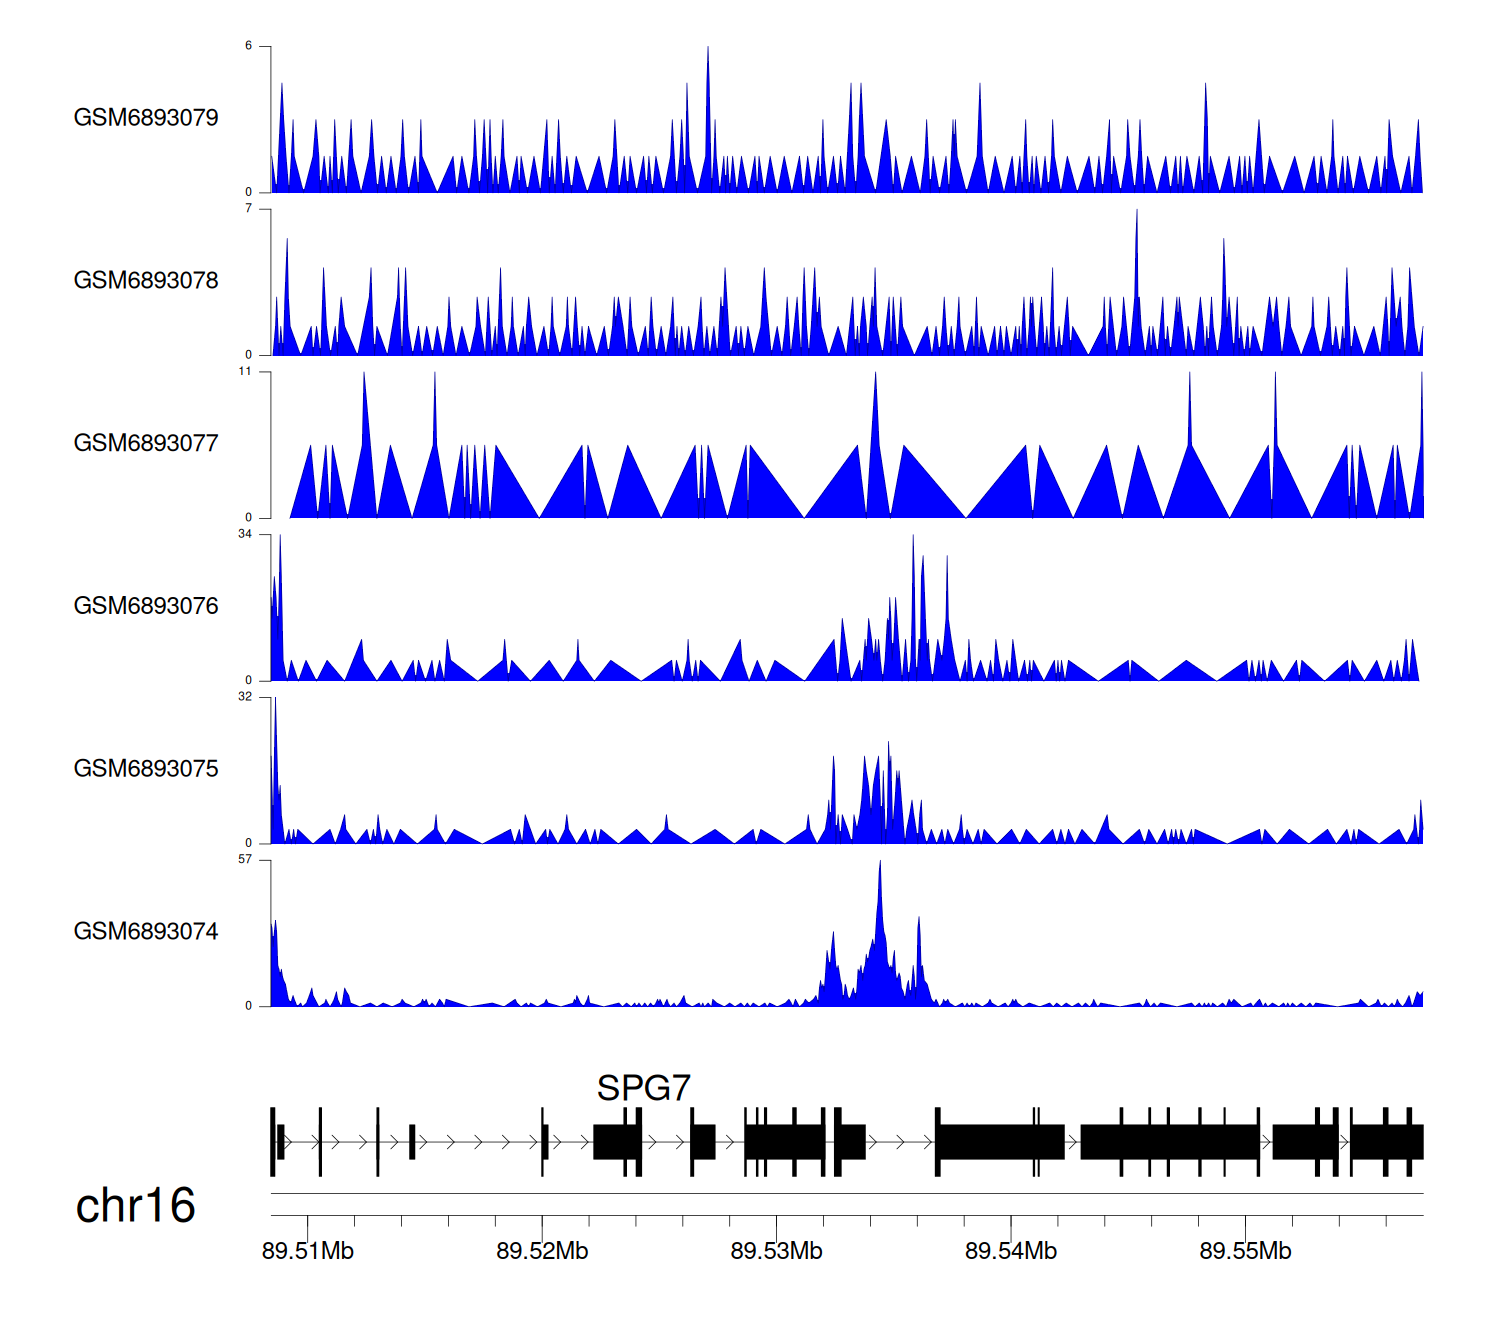Select the 89.54Mb position label

click(1011, 1251)
